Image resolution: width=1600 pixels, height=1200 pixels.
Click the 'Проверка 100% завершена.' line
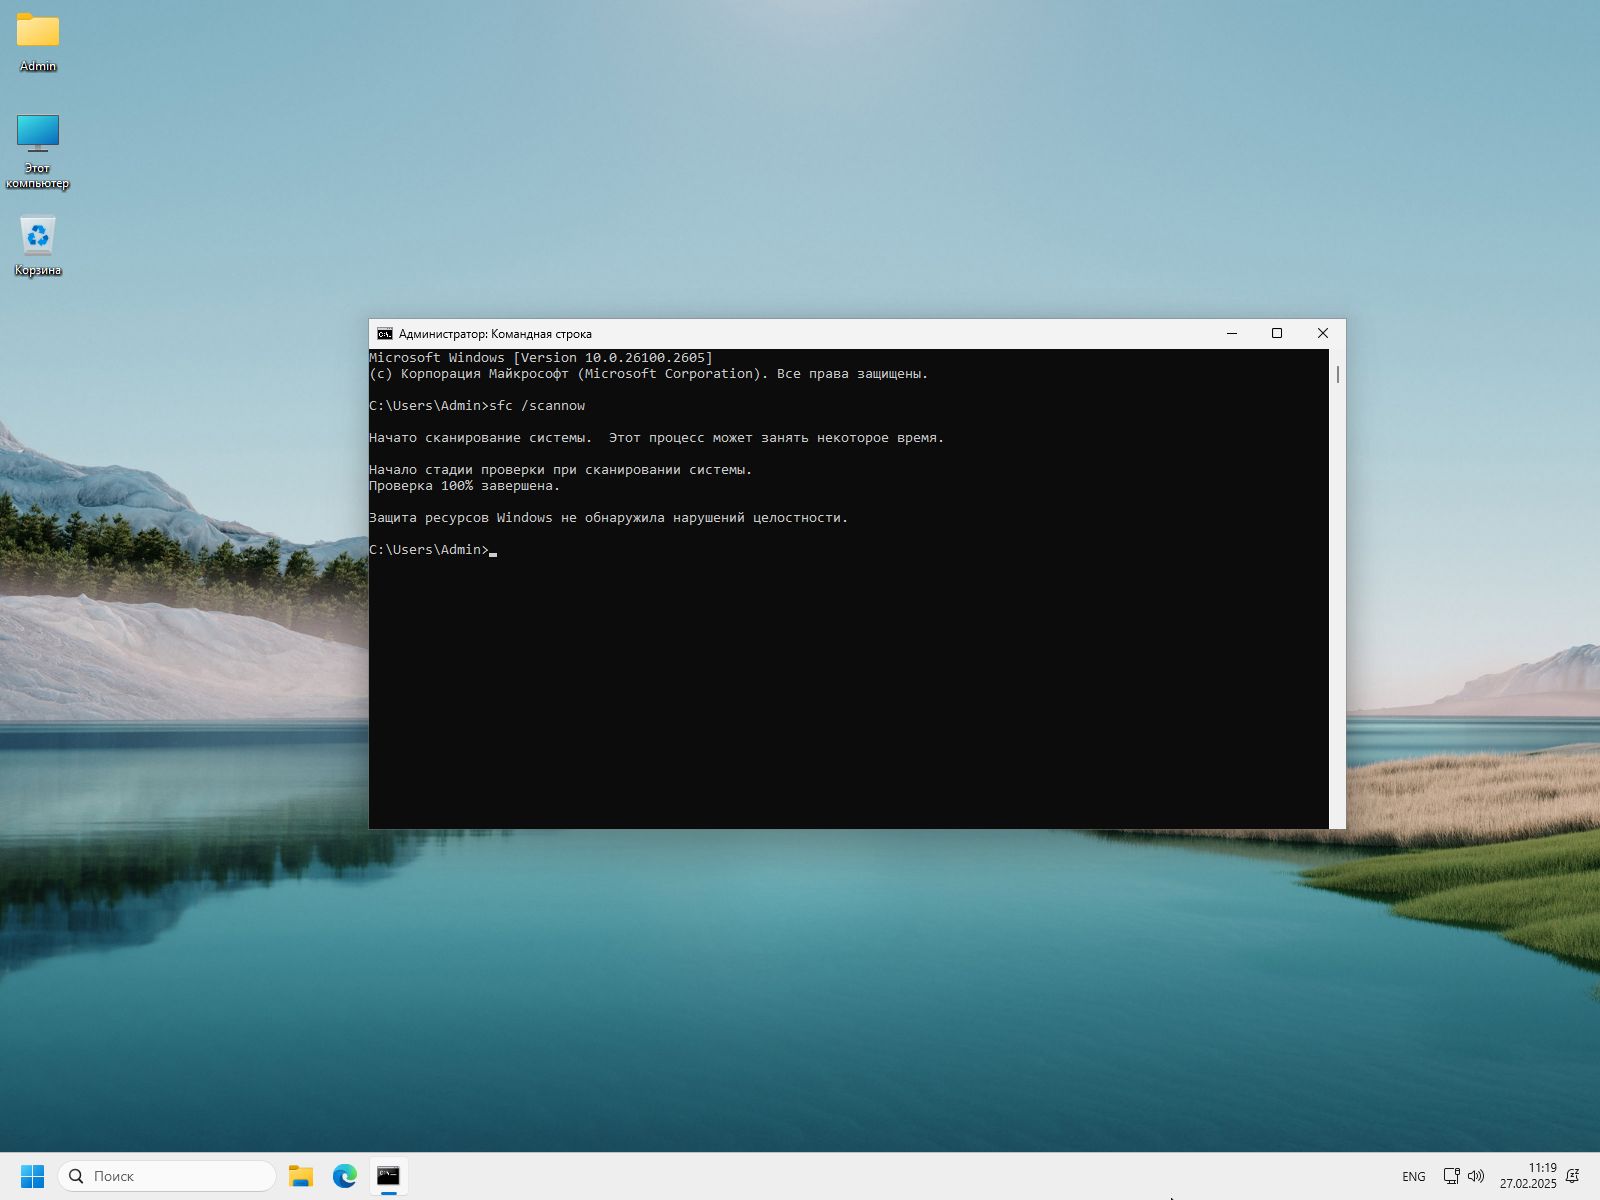coord(465,486)
